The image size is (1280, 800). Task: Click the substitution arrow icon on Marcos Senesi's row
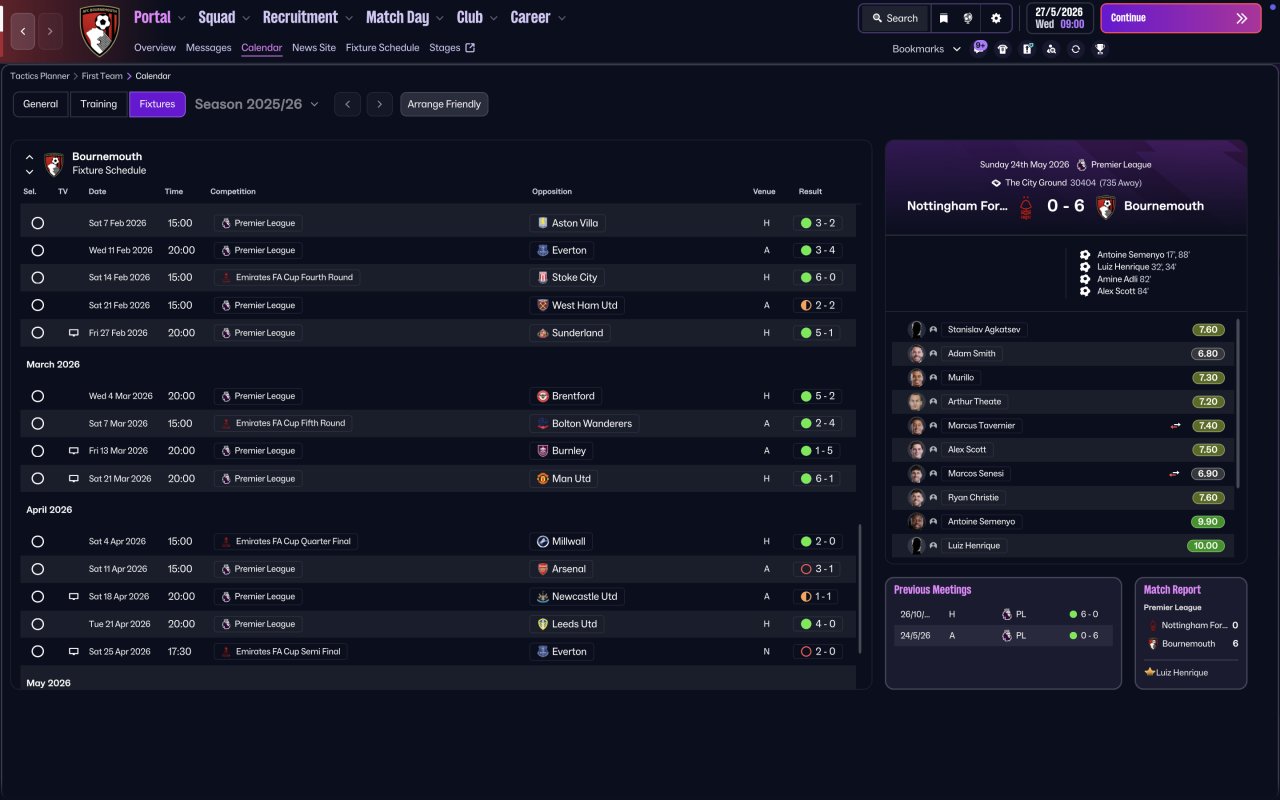pos(1176,474)
